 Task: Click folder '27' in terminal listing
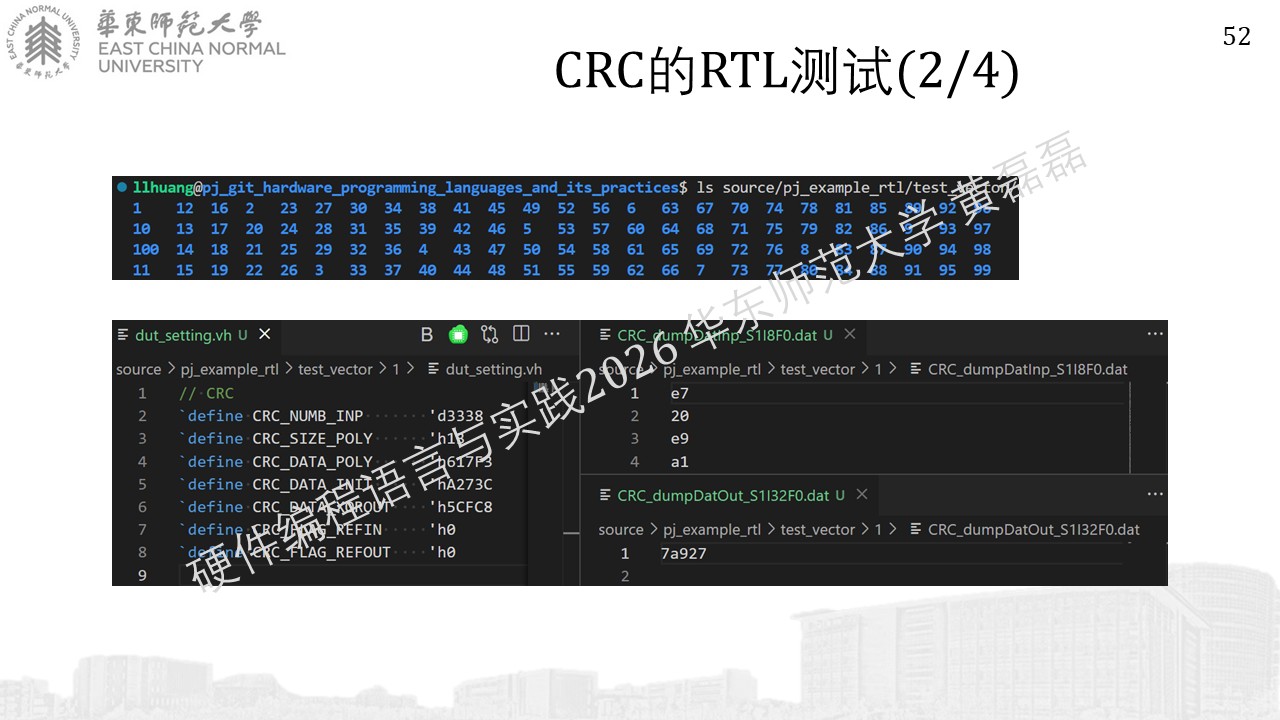323,208
